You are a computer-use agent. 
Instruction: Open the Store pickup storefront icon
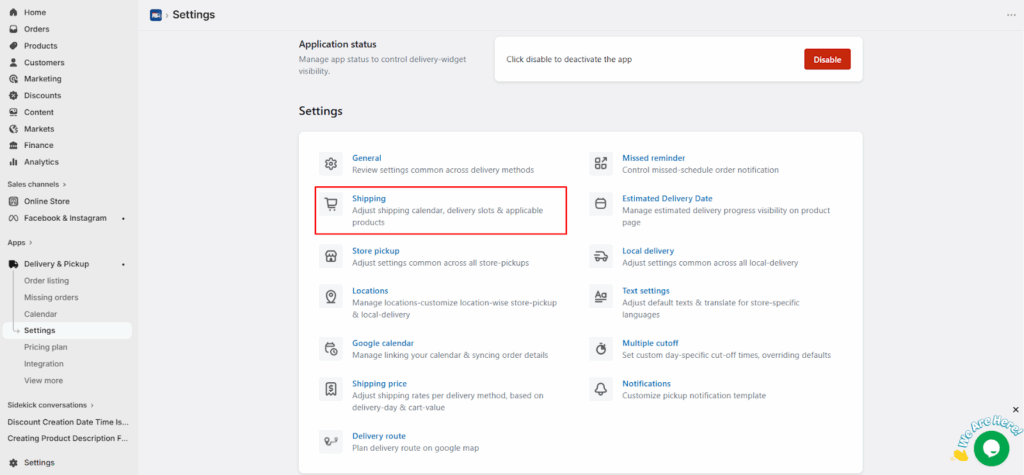pos(331,256)
